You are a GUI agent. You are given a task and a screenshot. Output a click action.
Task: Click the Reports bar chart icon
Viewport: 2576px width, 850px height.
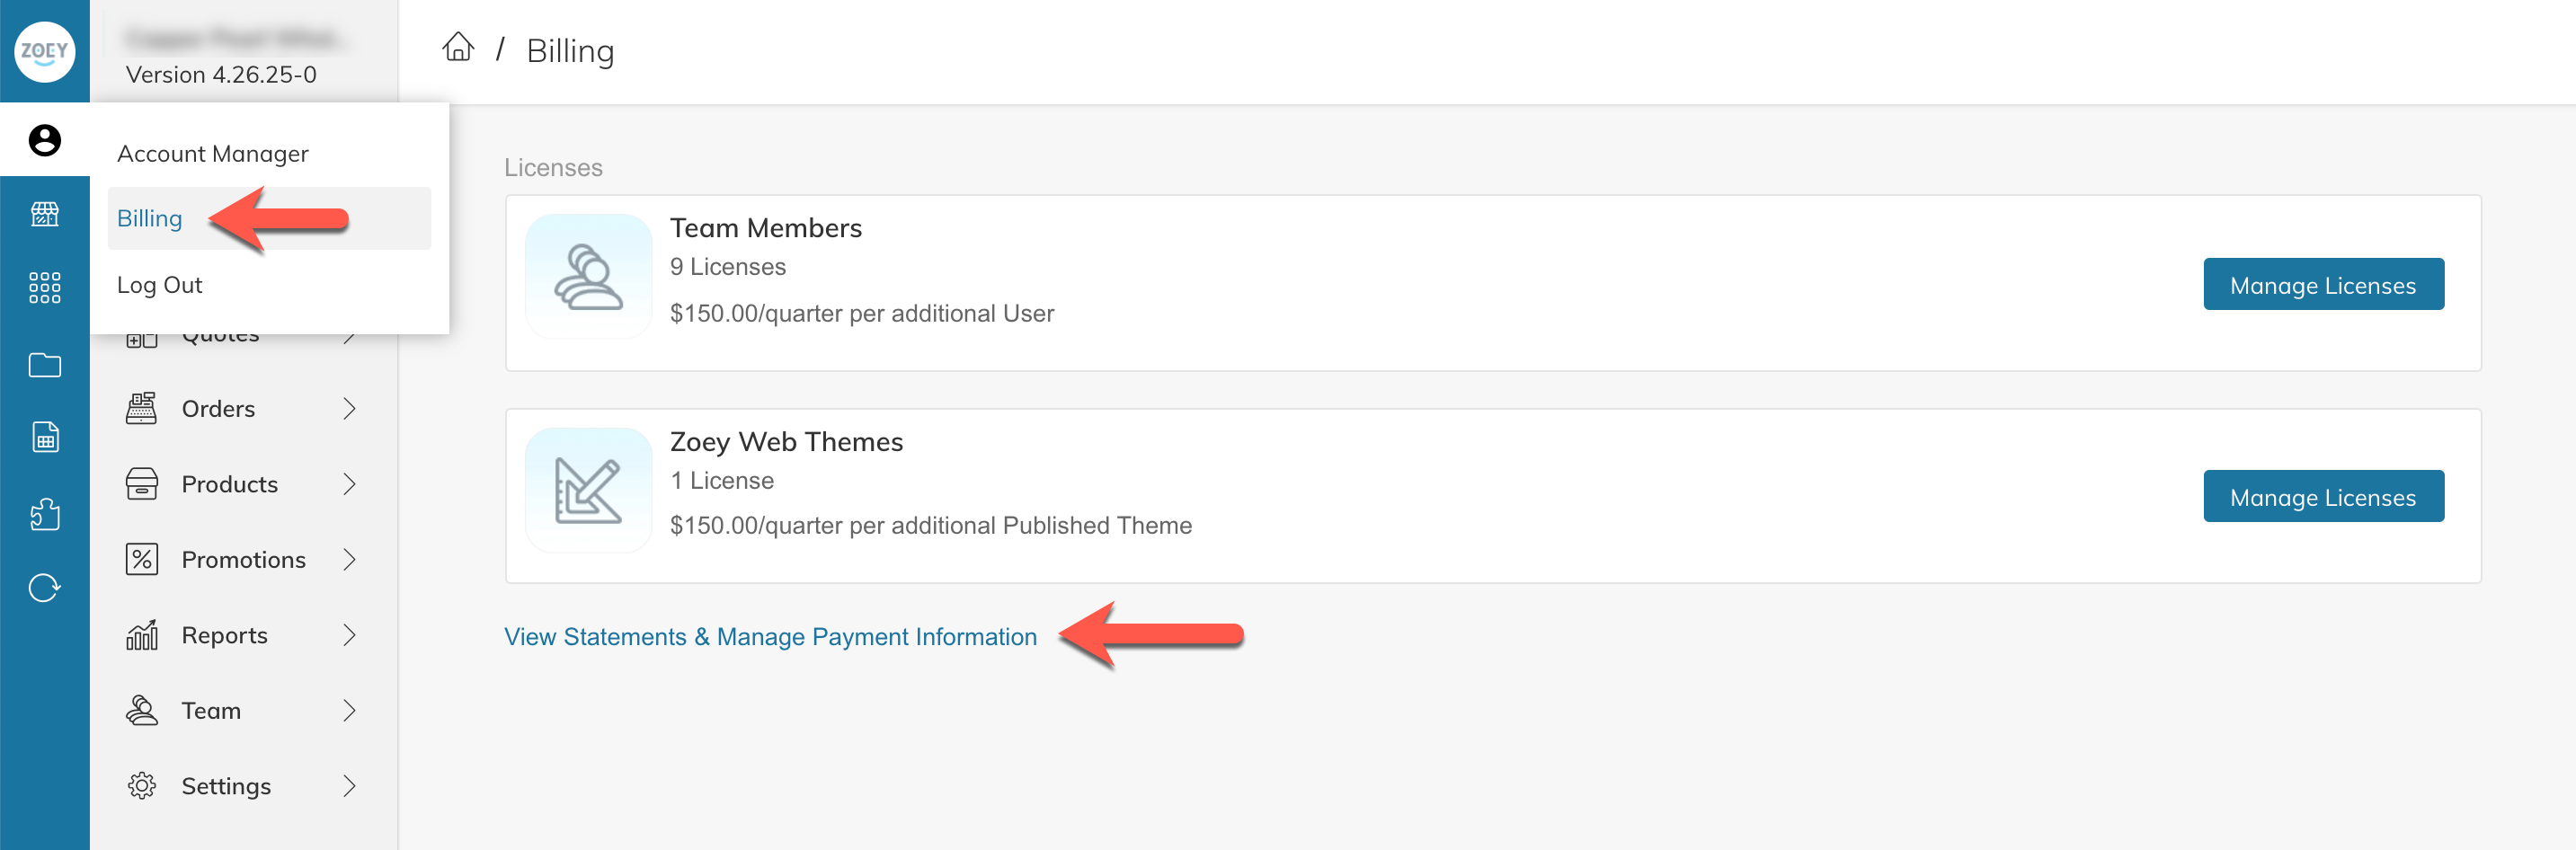(x=141, y=635)
